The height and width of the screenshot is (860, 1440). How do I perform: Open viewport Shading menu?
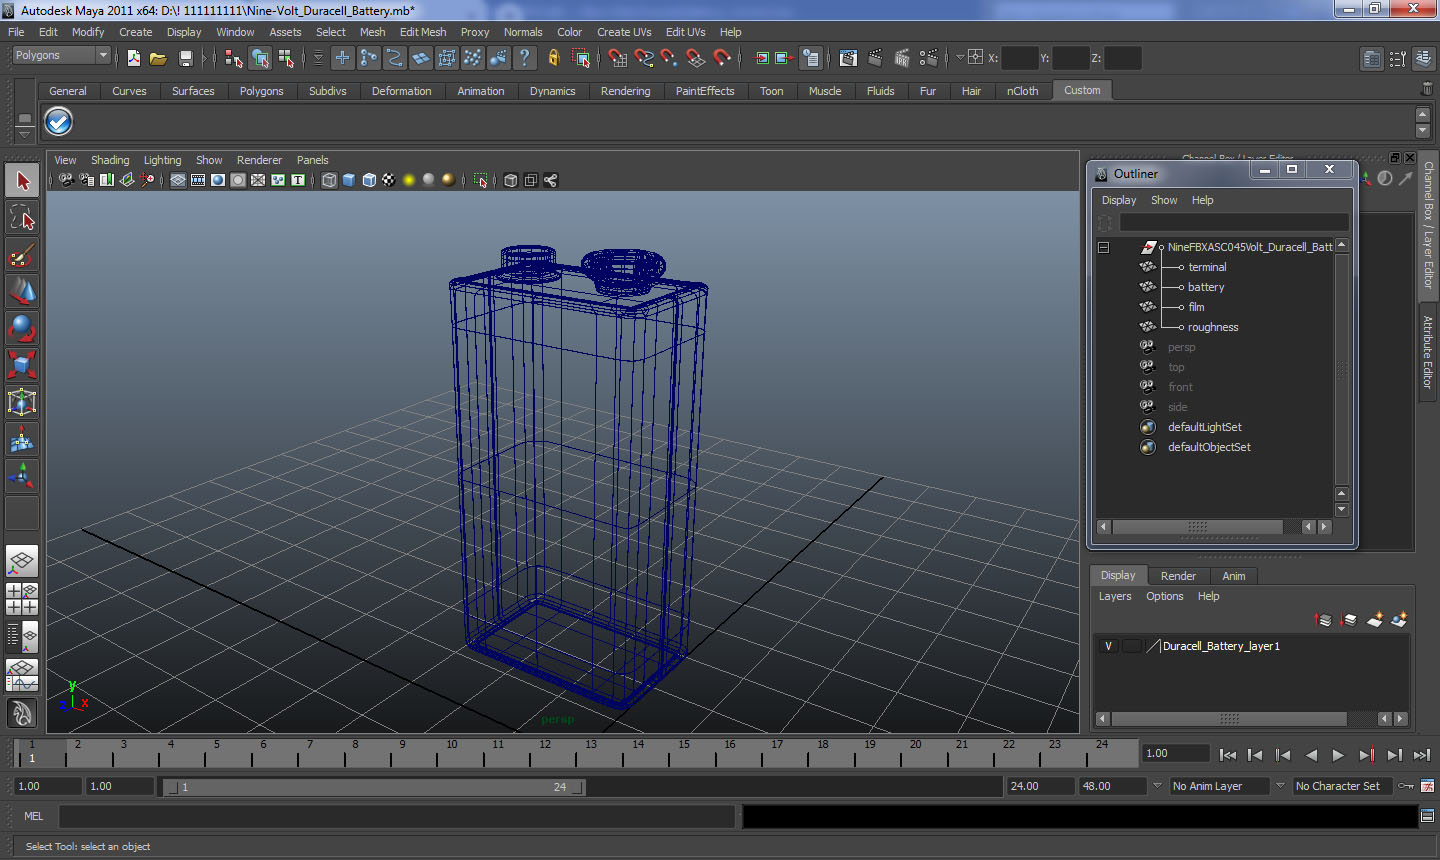[x=110, y=160]
